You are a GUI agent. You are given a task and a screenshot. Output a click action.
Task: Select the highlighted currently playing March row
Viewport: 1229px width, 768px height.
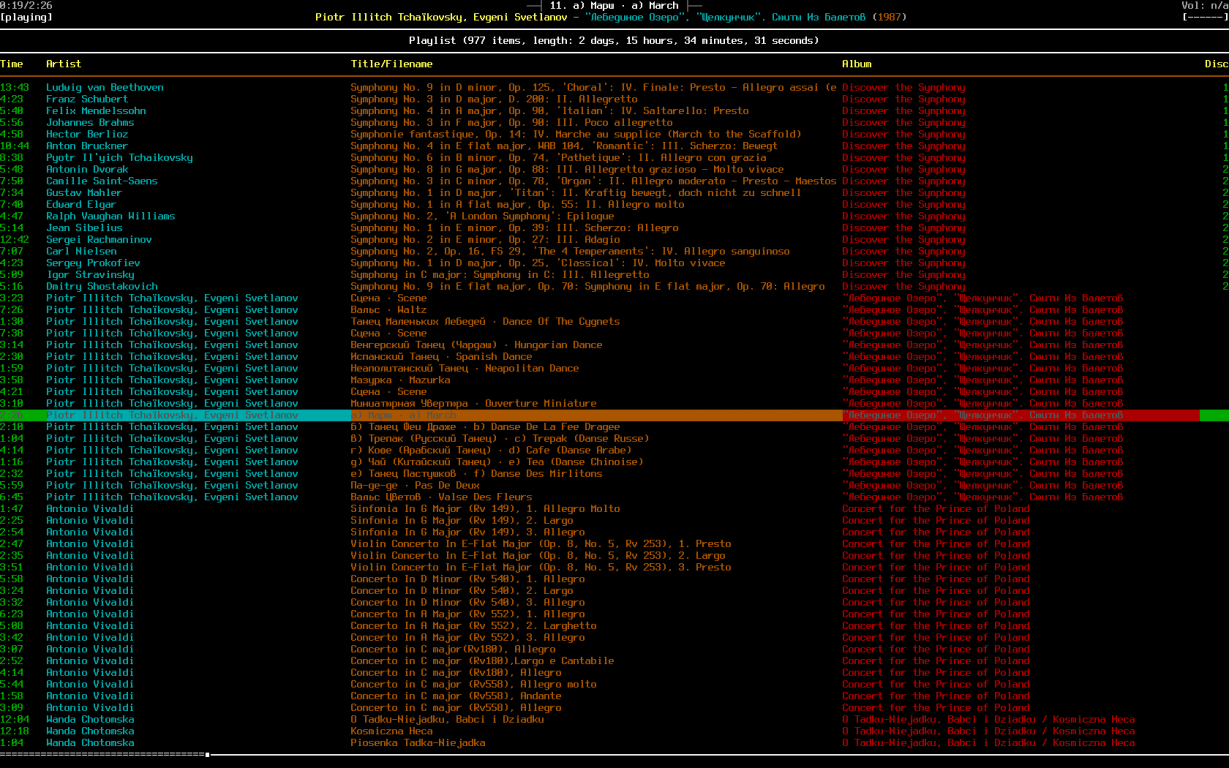coord(614,415)
